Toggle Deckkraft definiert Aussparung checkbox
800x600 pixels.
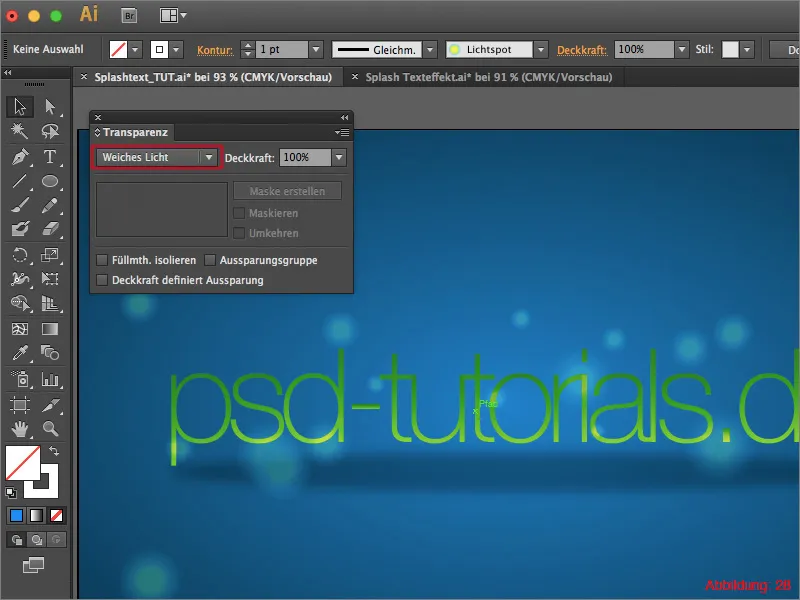point(102,280)
